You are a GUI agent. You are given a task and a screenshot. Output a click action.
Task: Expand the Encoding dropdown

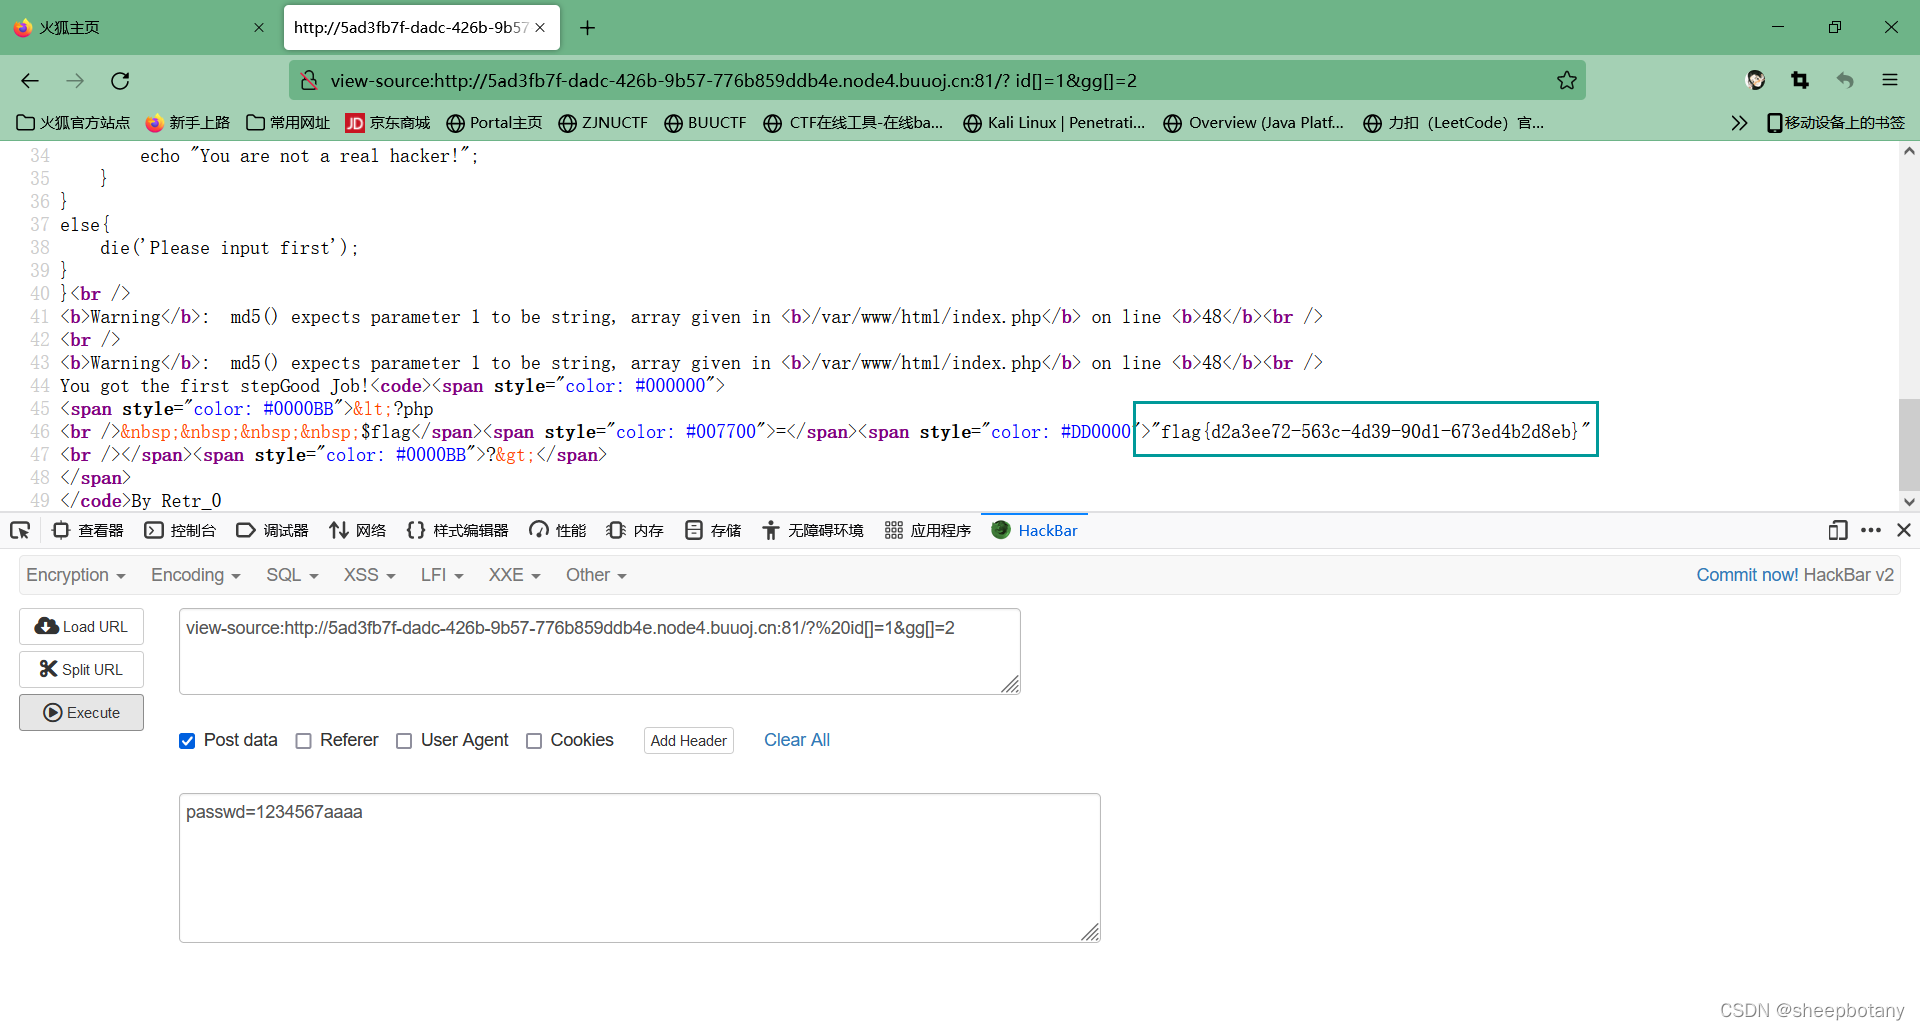[196, 576]
